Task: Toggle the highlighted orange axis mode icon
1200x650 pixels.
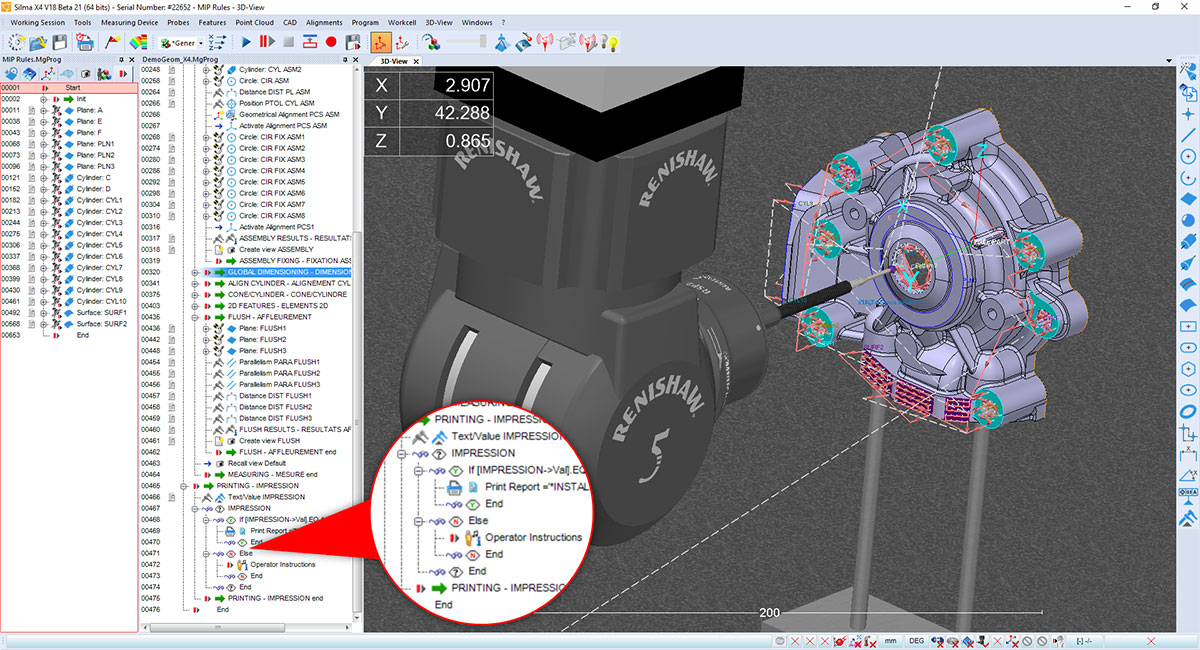Action: coord(381,42)
